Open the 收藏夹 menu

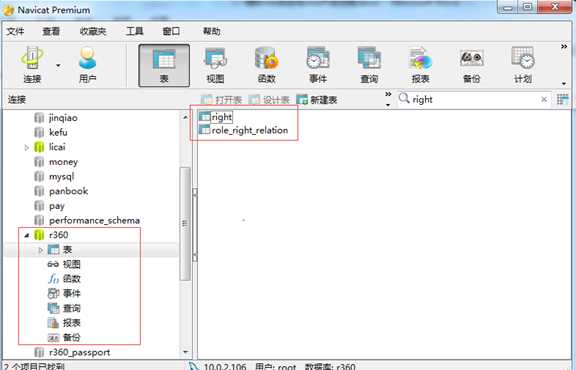click(93, 31)
